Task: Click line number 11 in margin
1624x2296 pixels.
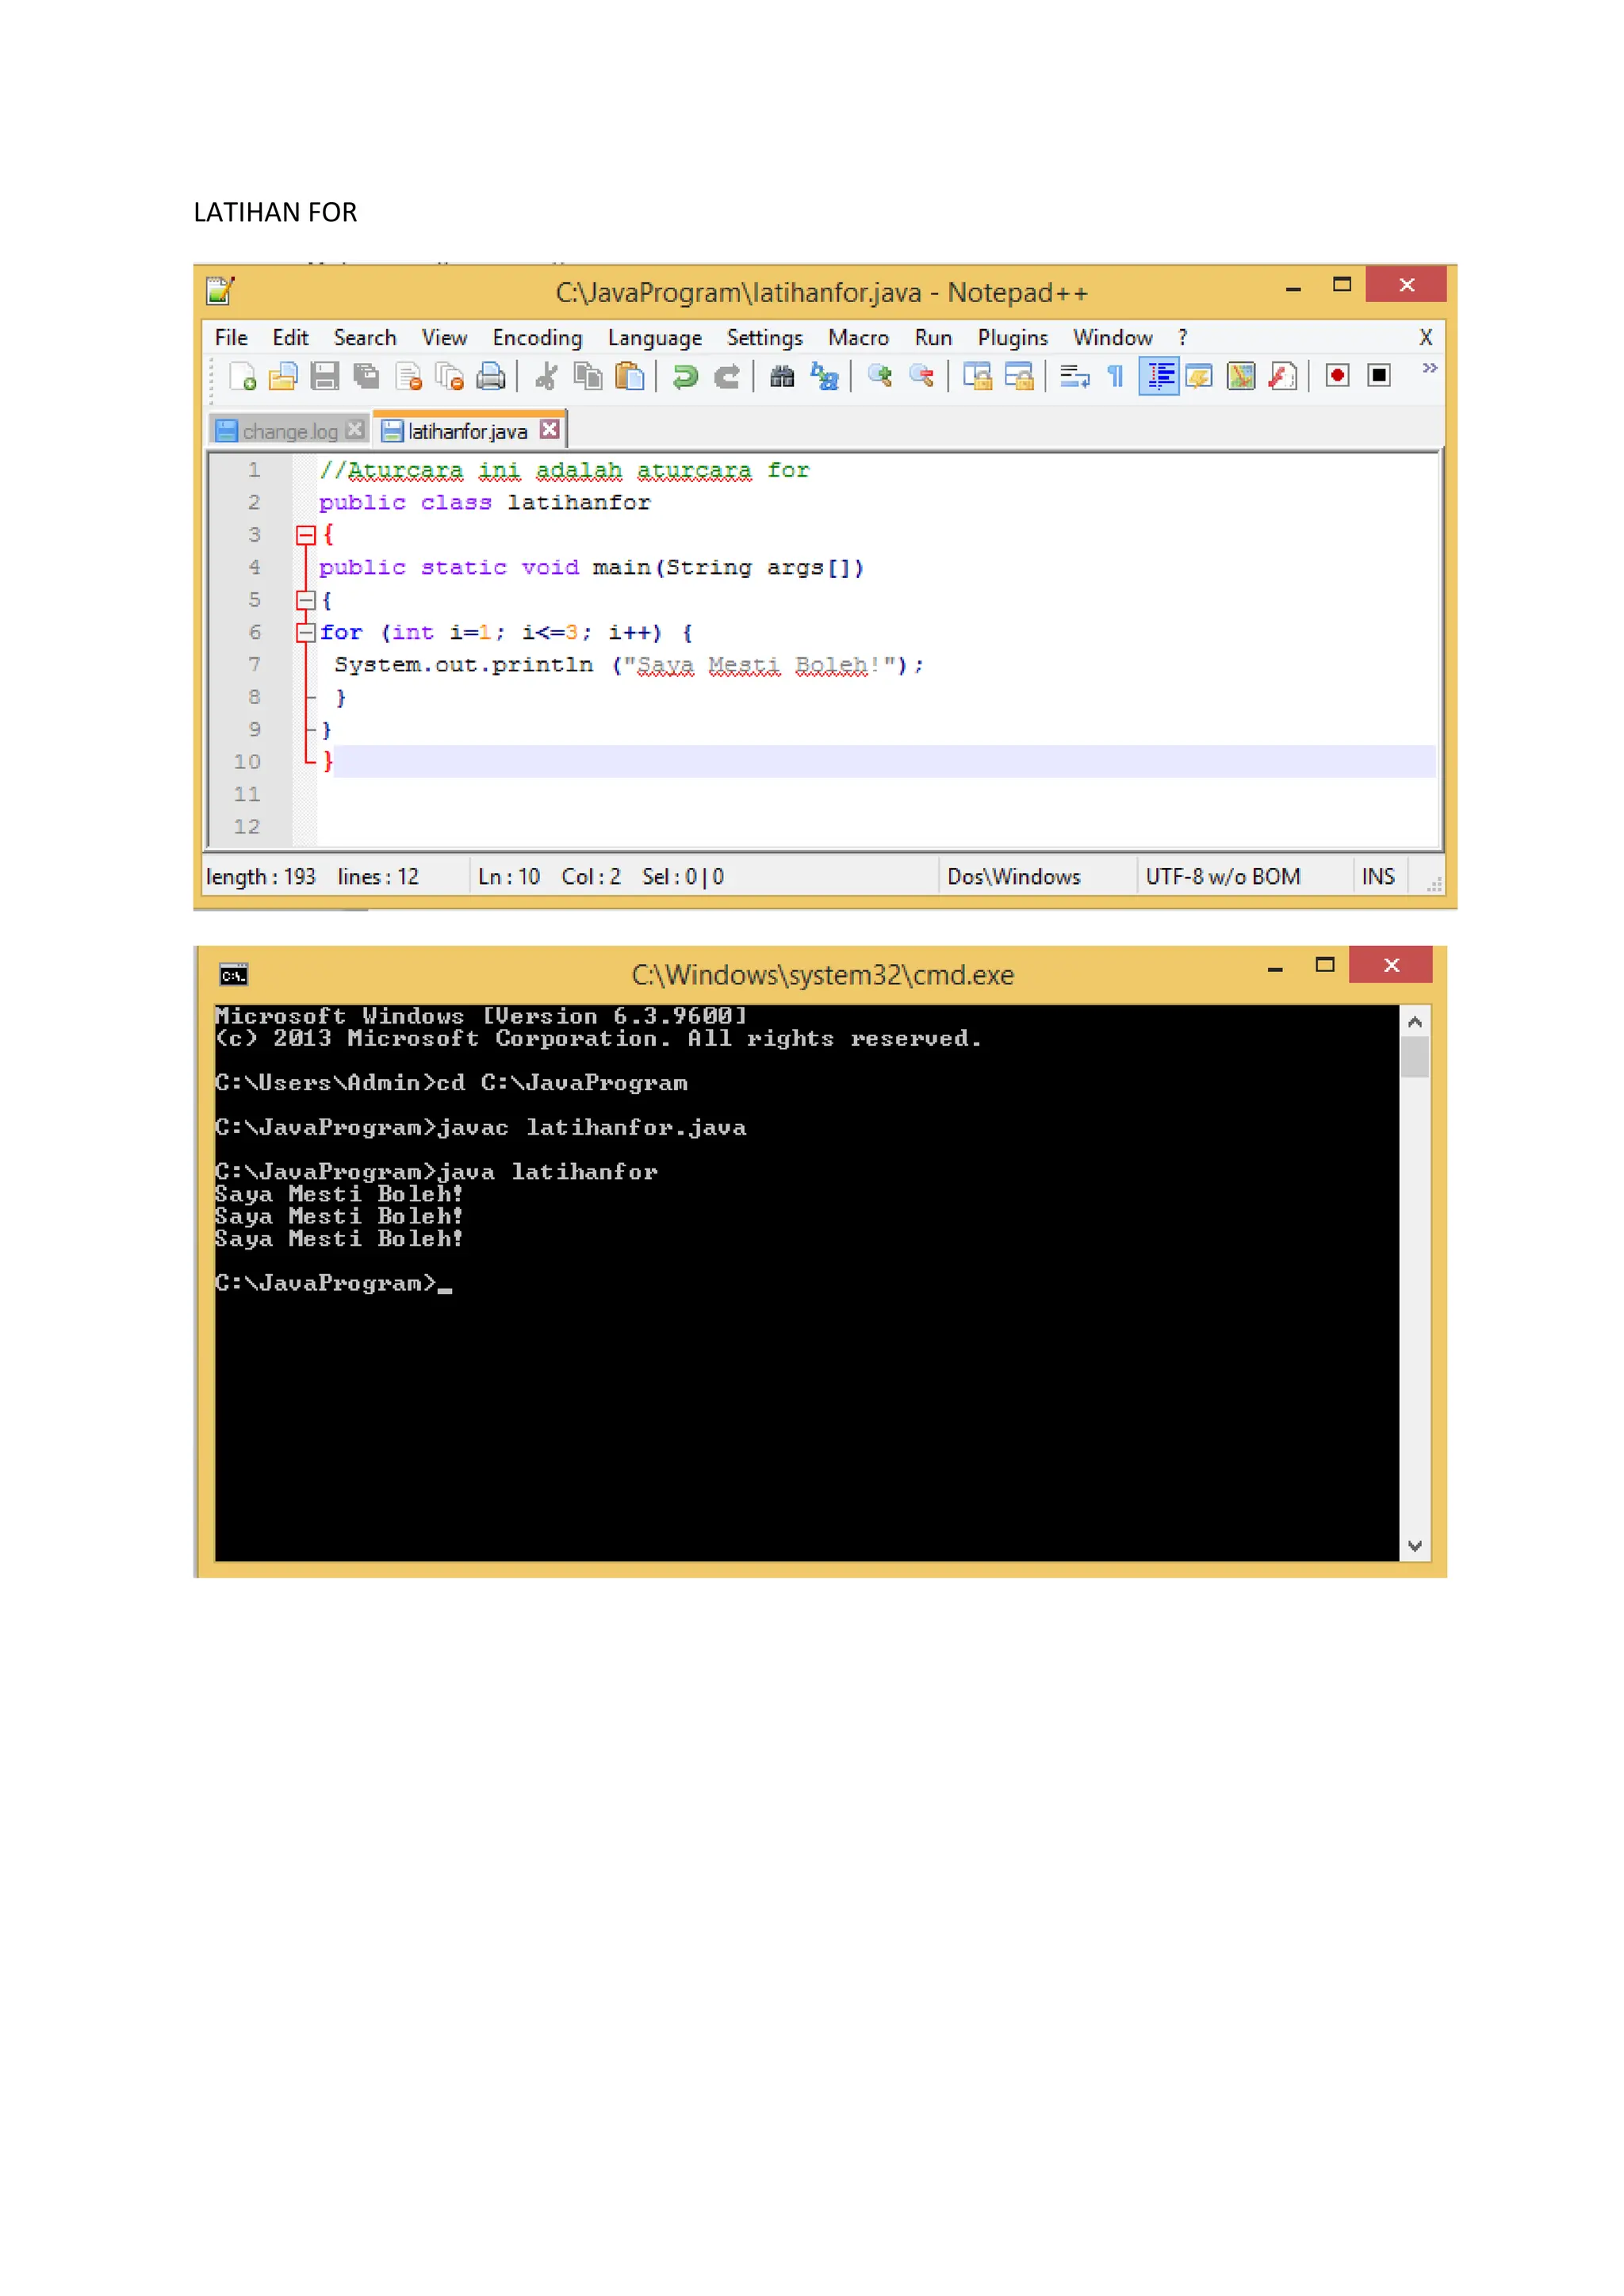Action: 247,795
